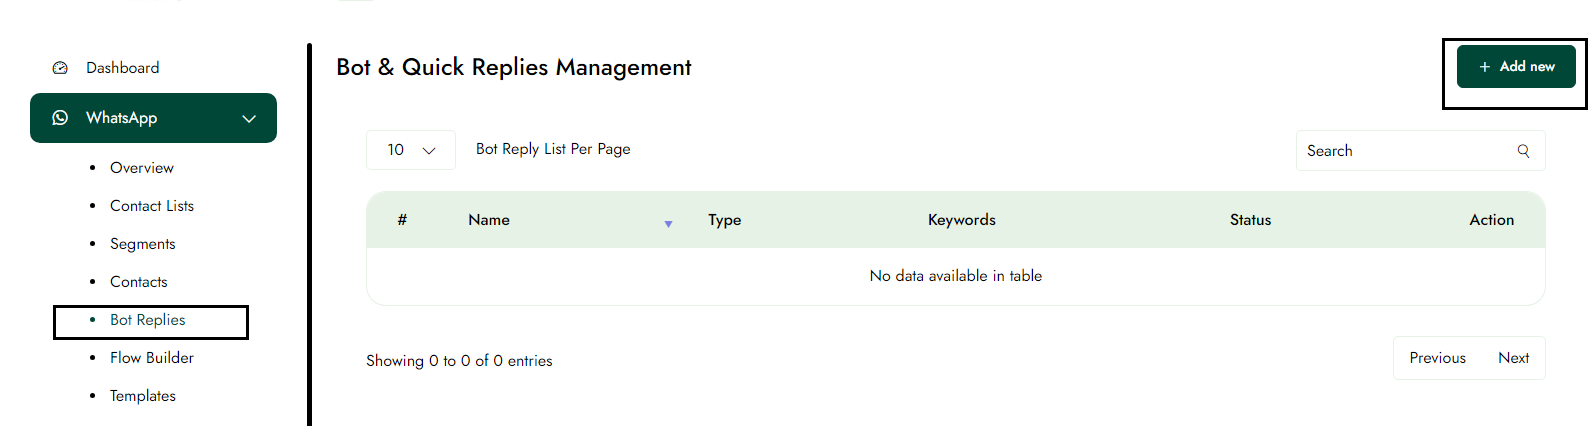This screenshot has width=1590, height=426.
Task: Sort table by Keywords column header
Action: (961, 220)
